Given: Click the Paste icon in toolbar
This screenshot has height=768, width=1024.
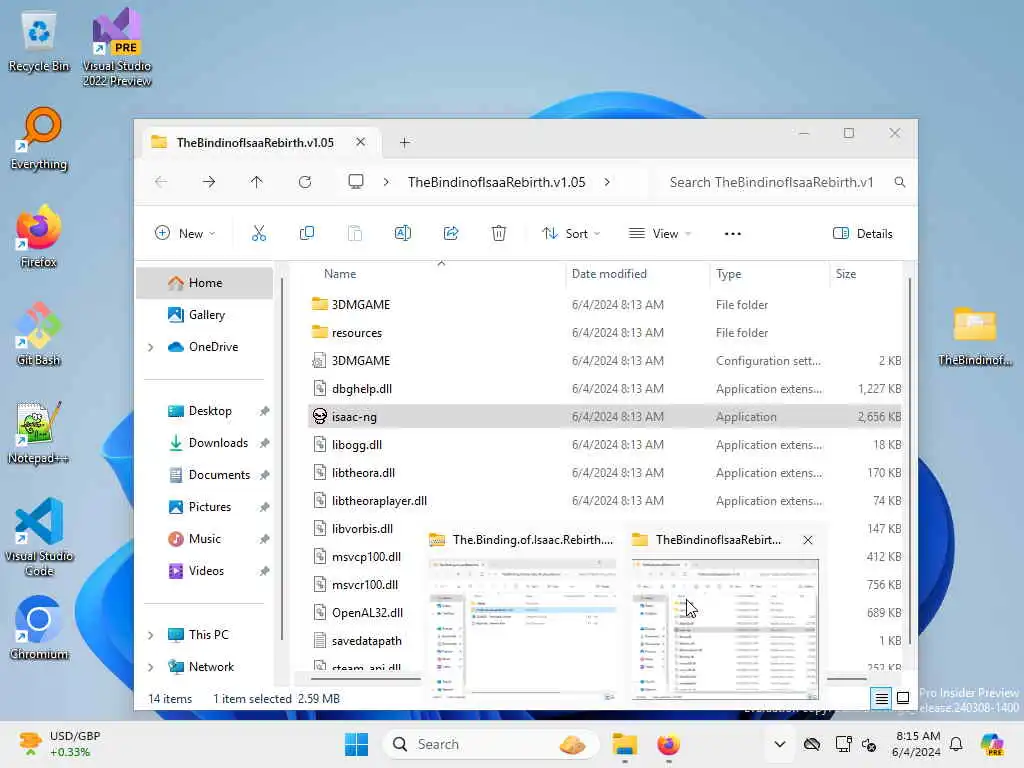Looking at the screenshot, I should (355, 233).
